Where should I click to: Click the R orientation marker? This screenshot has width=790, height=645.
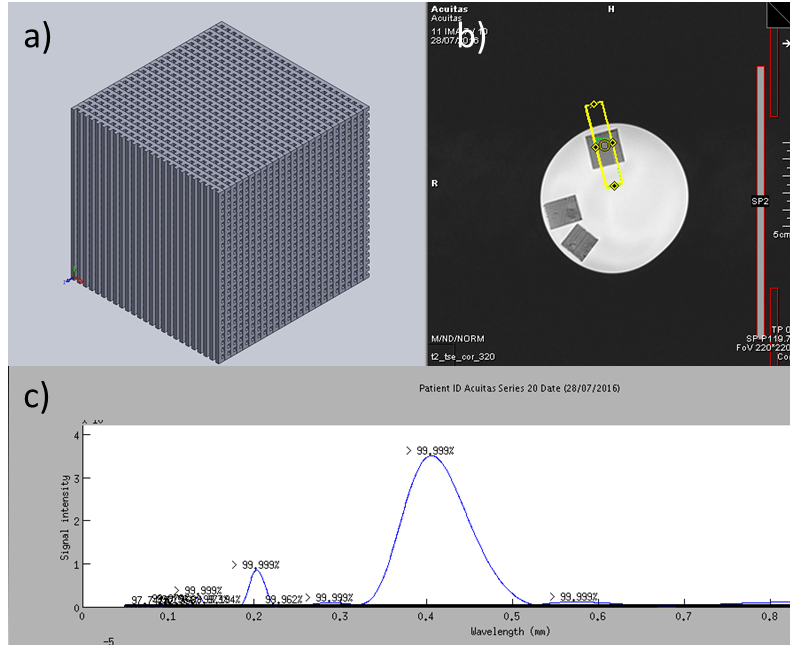point(433,184)
